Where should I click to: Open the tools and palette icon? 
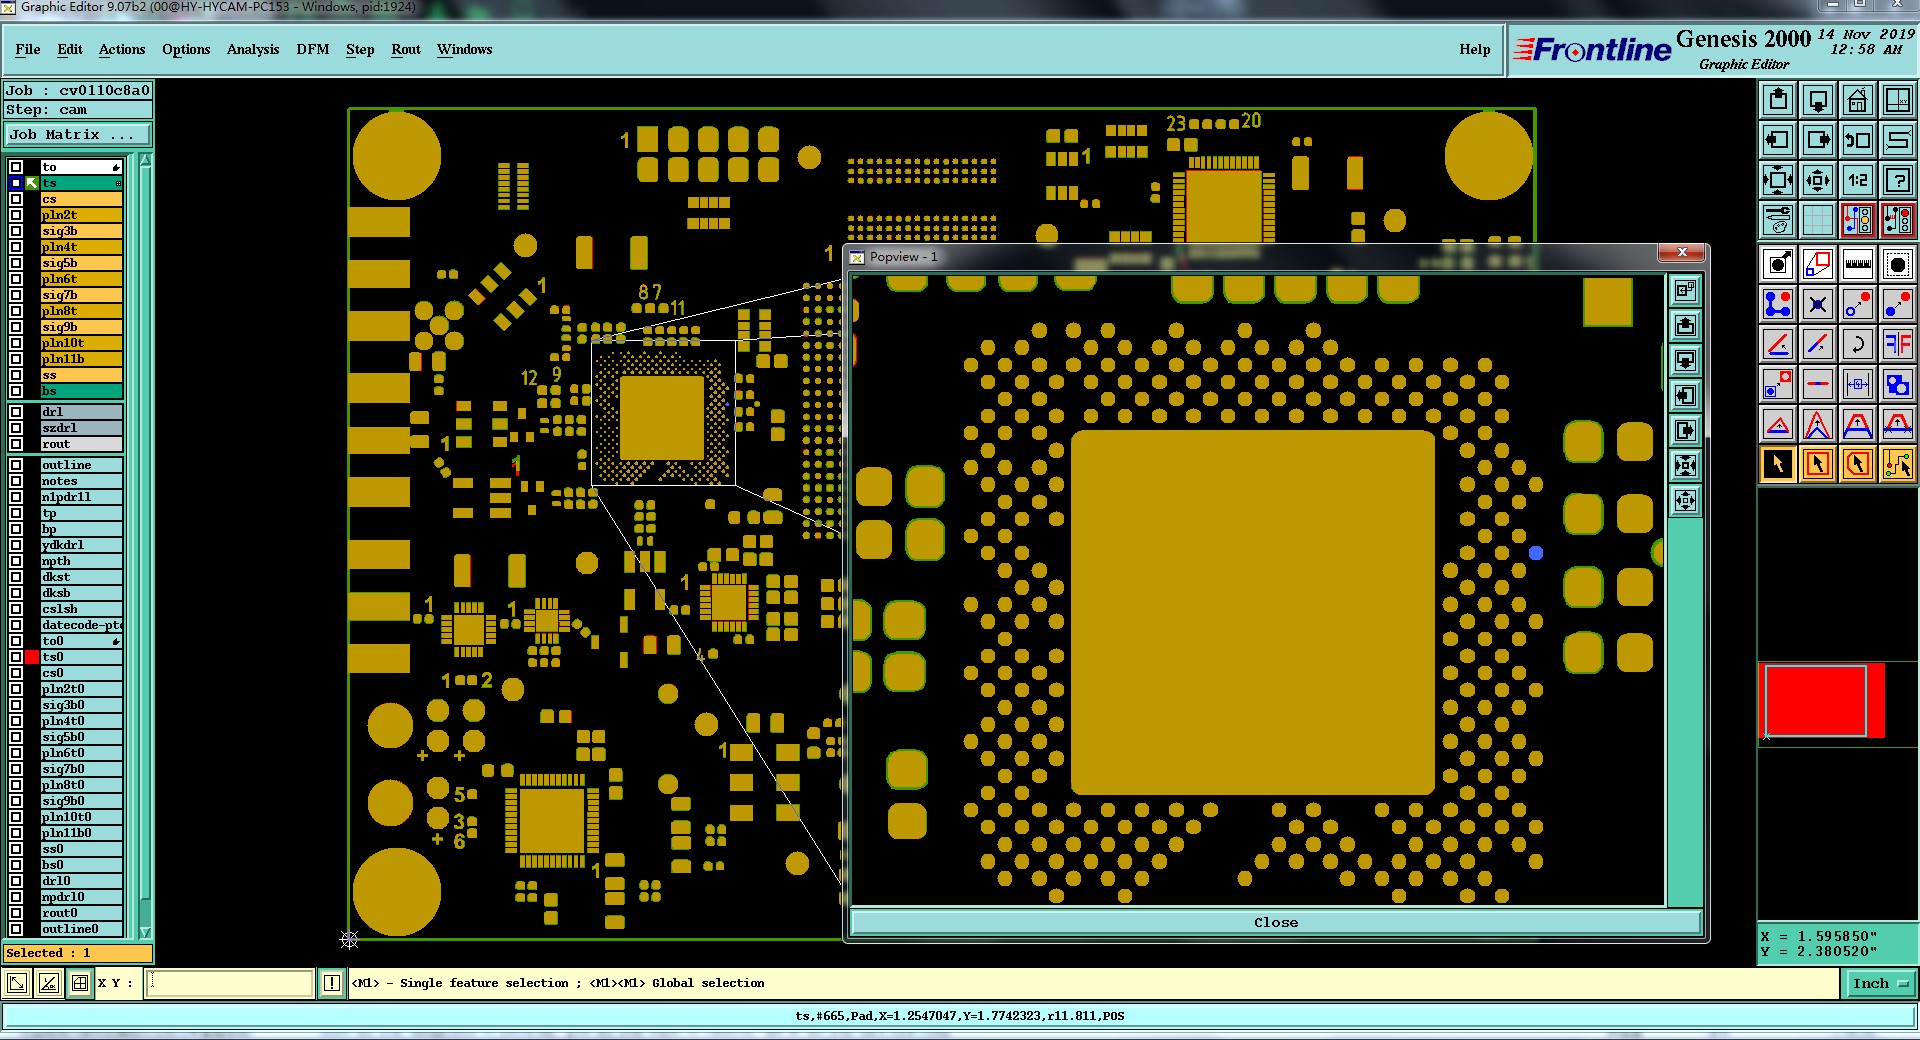(x=1778, y=220)
